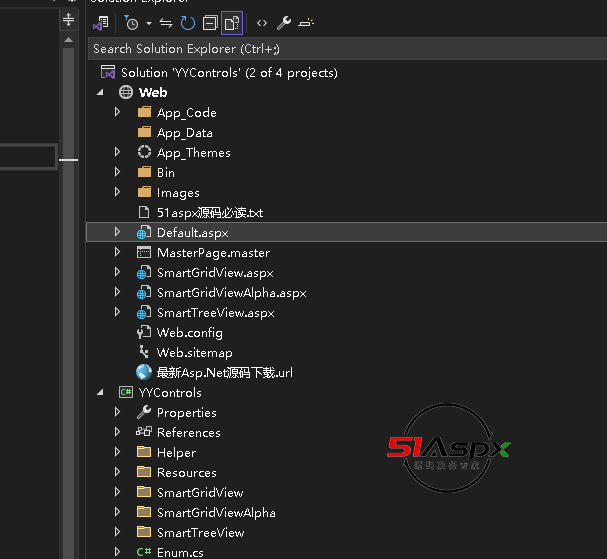Collapse the Web project node
607x559 pixels.
tap(100, 92)
